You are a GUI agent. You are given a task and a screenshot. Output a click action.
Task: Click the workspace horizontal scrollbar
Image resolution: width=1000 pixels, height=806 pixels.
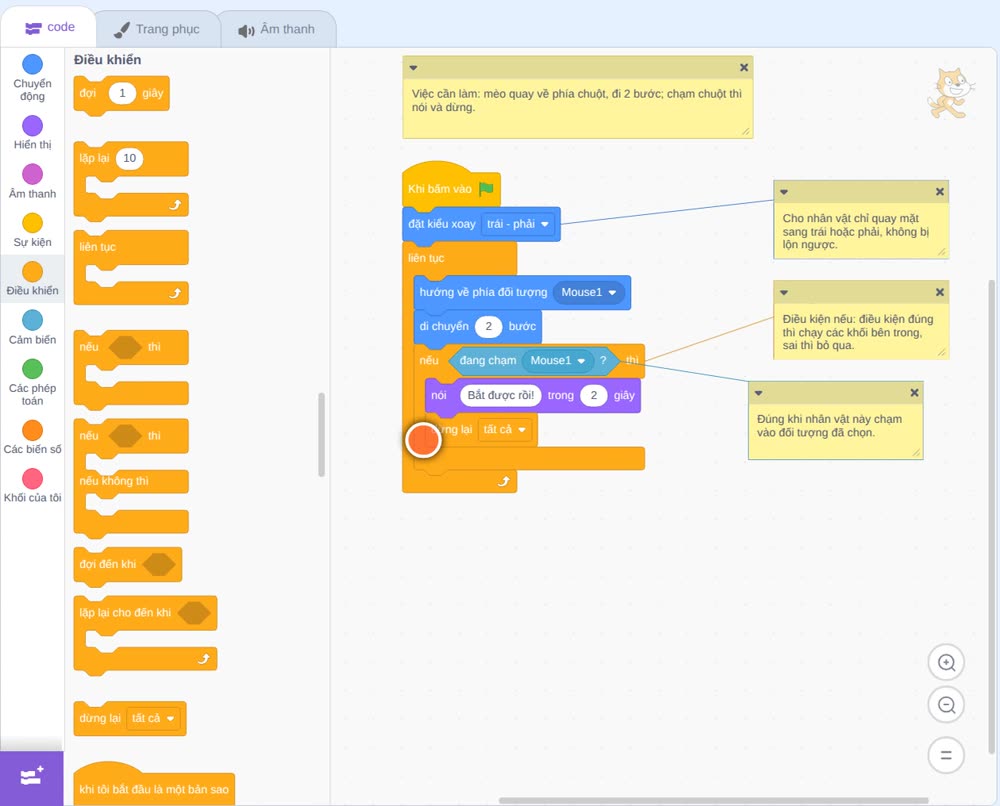(713, 800)
